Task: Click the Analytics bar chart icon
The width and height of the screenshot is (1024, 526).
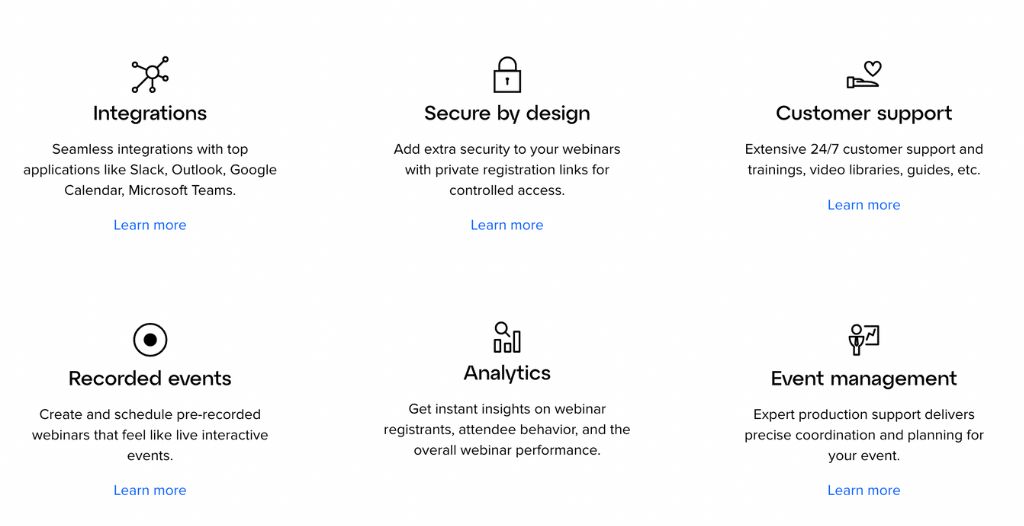Action: click(507, 337)
